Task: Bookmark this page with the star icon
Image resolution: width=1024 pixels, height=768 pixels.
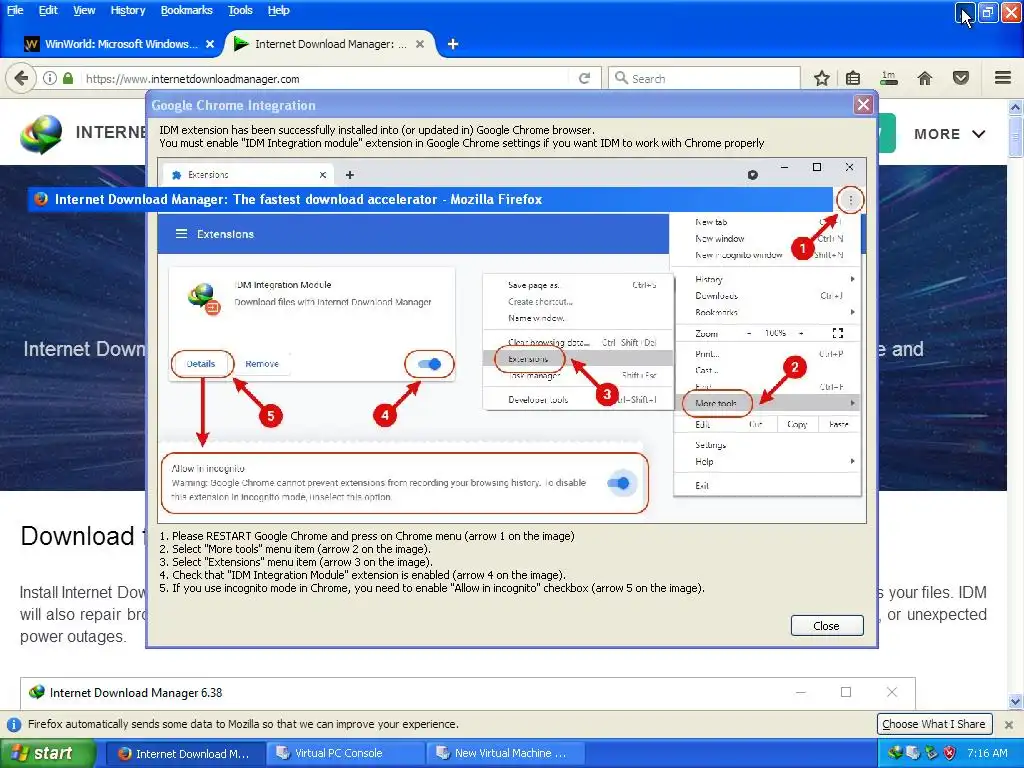Action: coord(822,78)
